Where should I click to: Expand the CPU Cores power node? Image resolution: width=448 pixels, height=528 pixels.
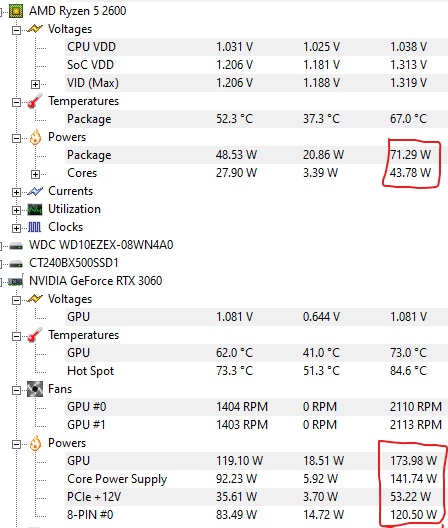(35, 174)
